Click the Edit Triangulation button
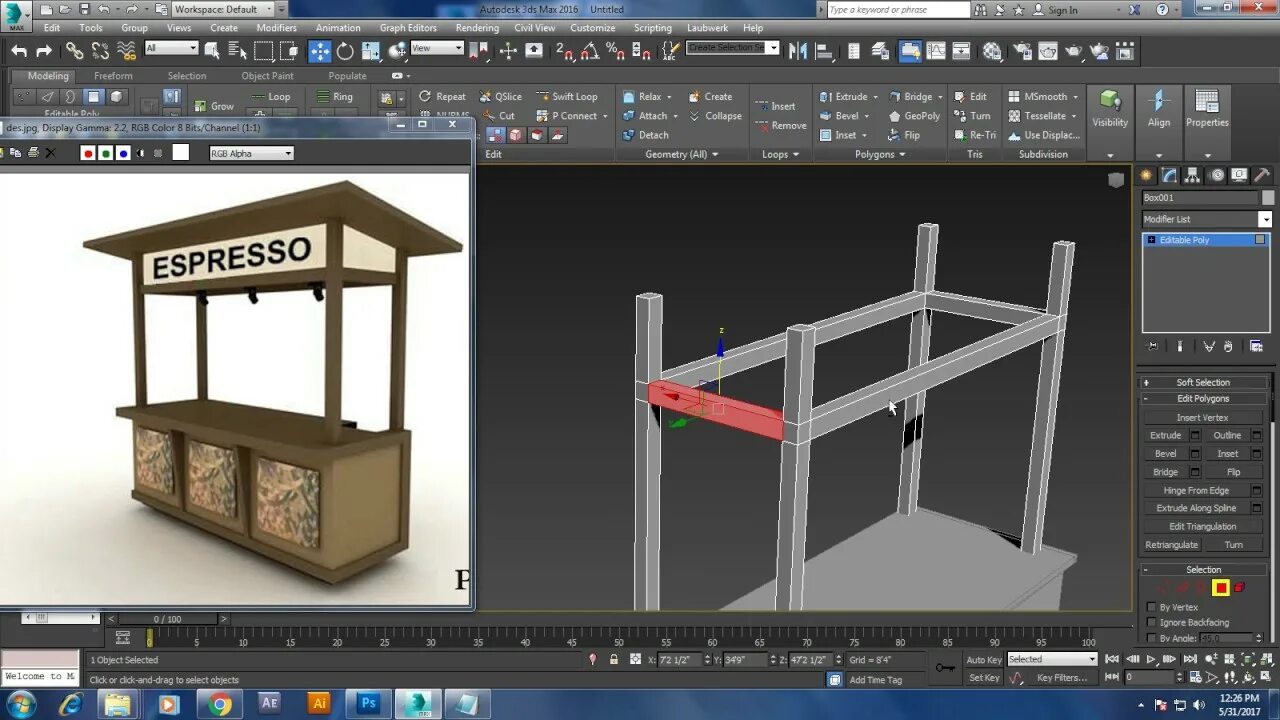This screenshot has width=1280, height=720. click(1203, 526)
